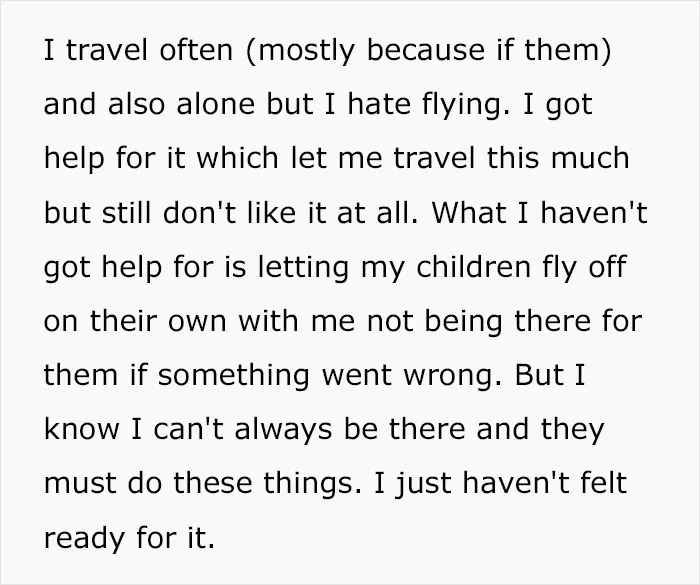This screenshot has width=700, height=585.
Task: Click the phrase "their own"
Action: tap(158, 321)
